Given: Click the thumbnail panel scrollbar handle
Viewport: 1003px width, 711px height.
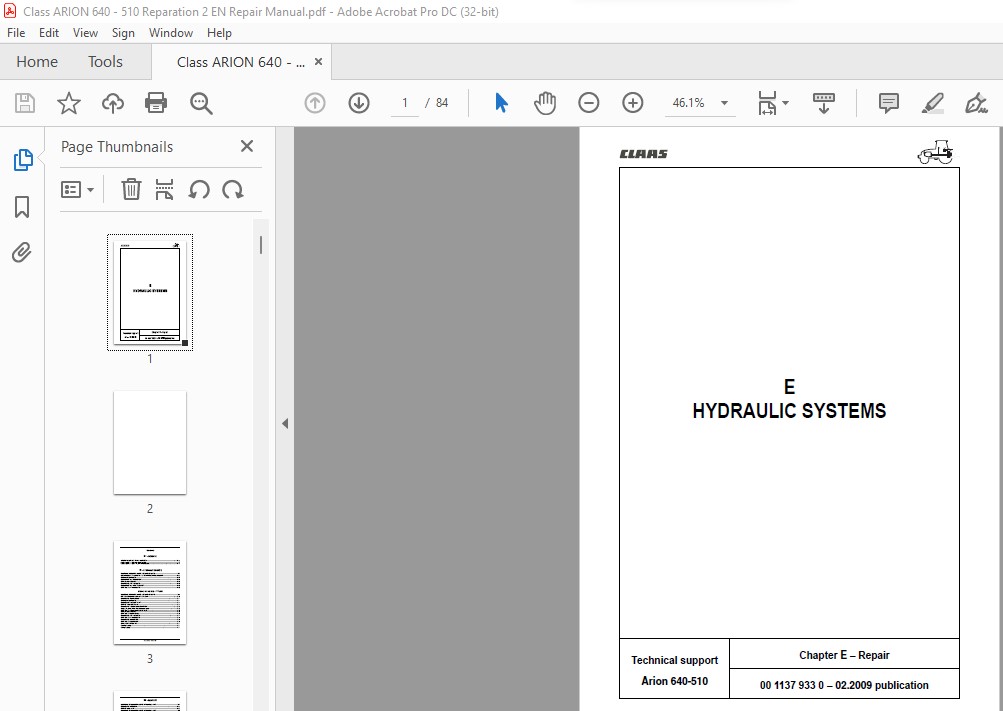Looking at the screenshot, I should 261,245.
